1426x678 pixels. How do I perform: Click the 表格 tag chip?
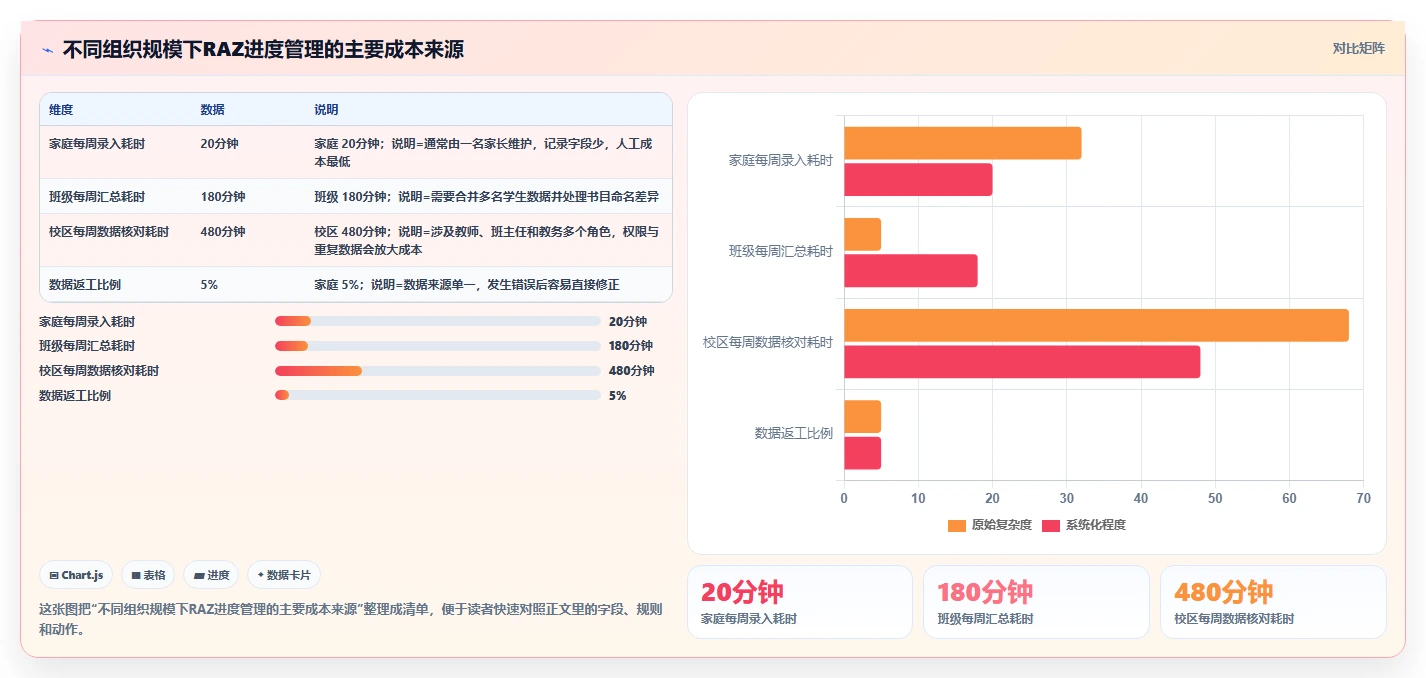[x=148, y=575]
